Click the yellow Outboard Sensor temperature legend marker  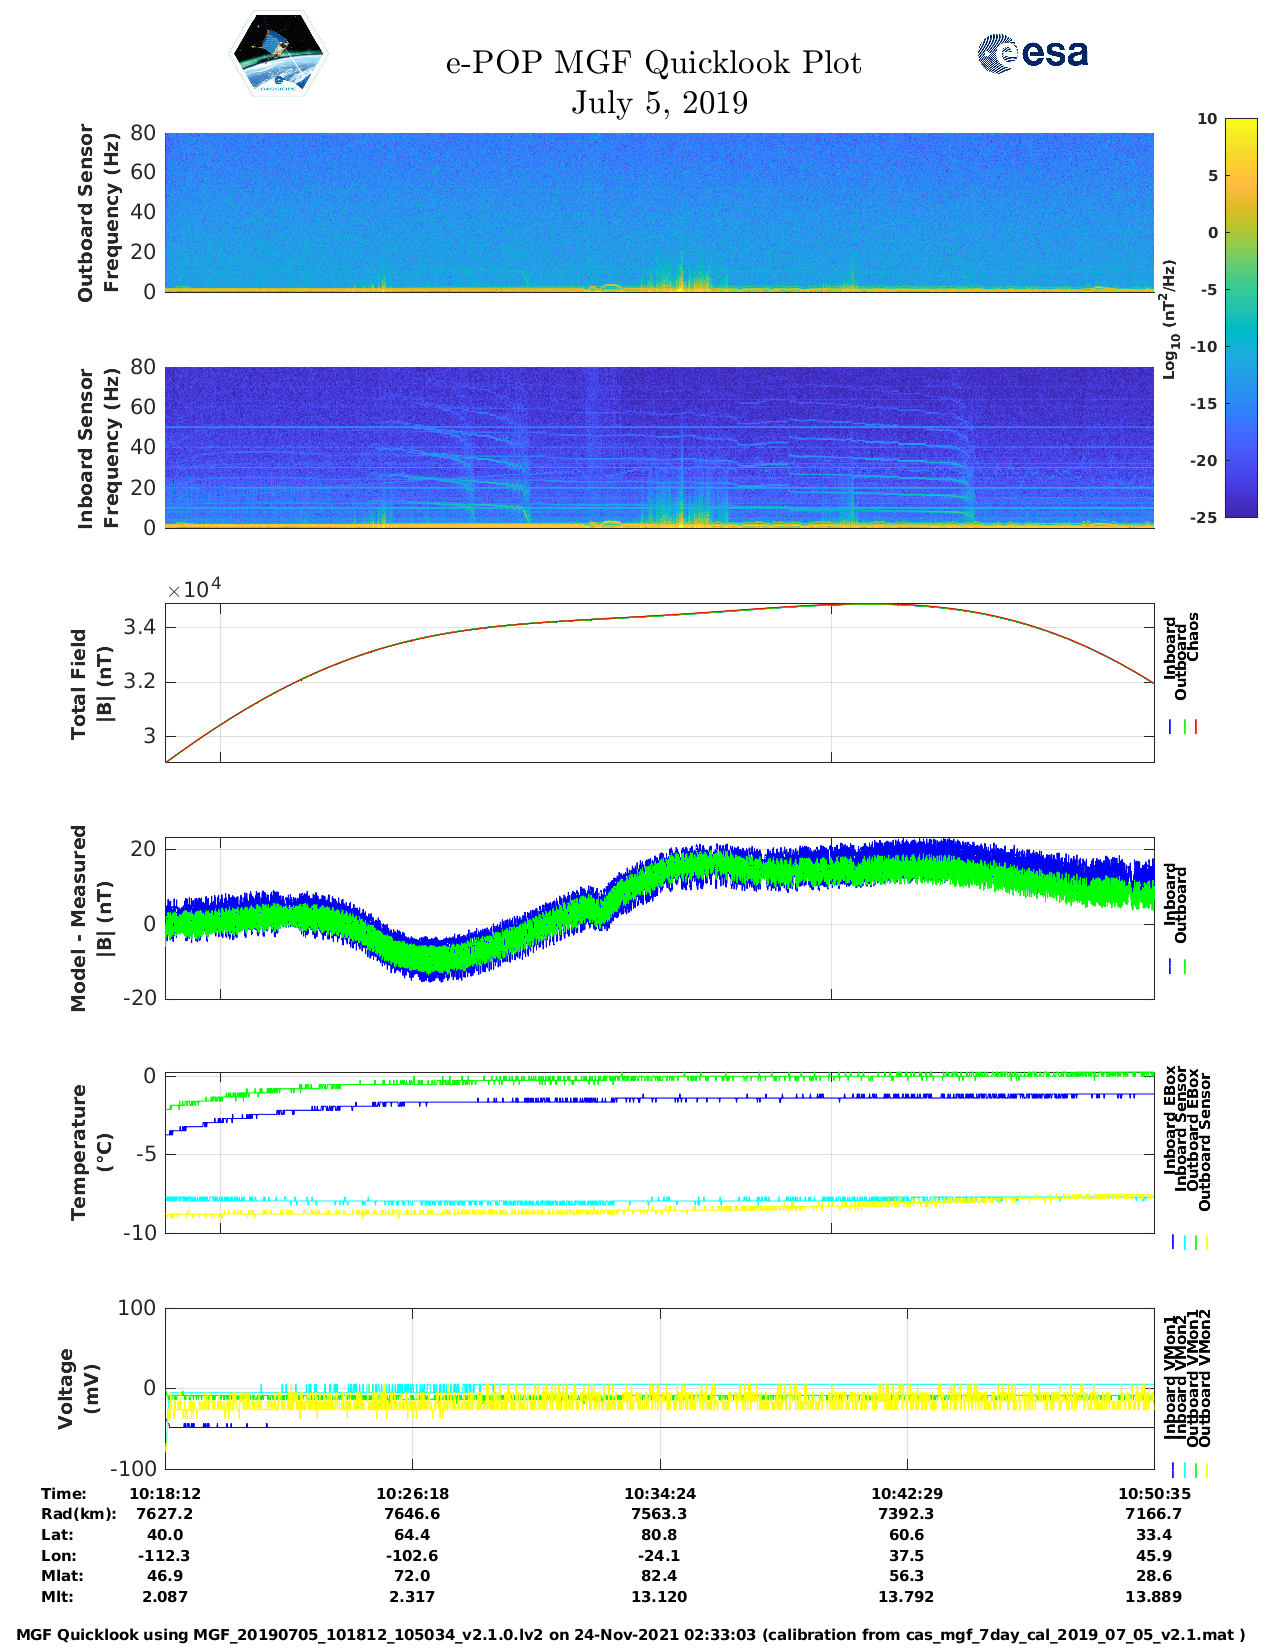click(x=1207, y=1242)
